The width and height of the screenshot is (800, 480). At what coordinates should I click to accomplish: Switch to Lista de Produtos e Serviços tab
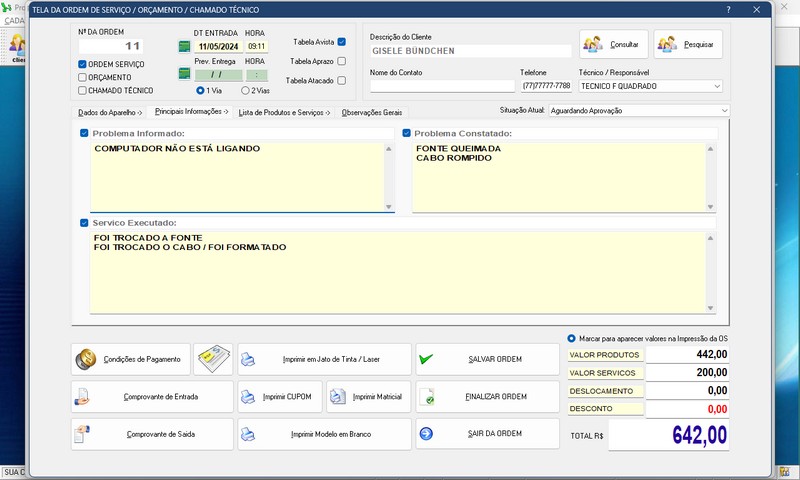[284, 113]
